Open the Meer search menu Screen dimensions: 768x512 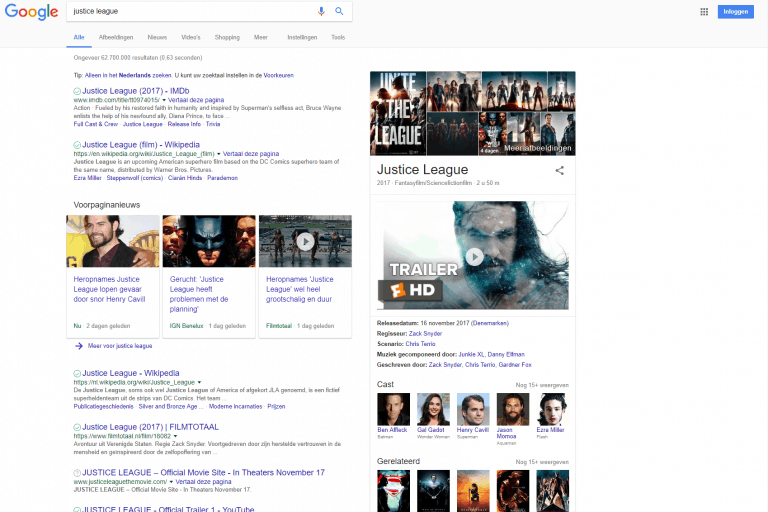tap(261, 37)
